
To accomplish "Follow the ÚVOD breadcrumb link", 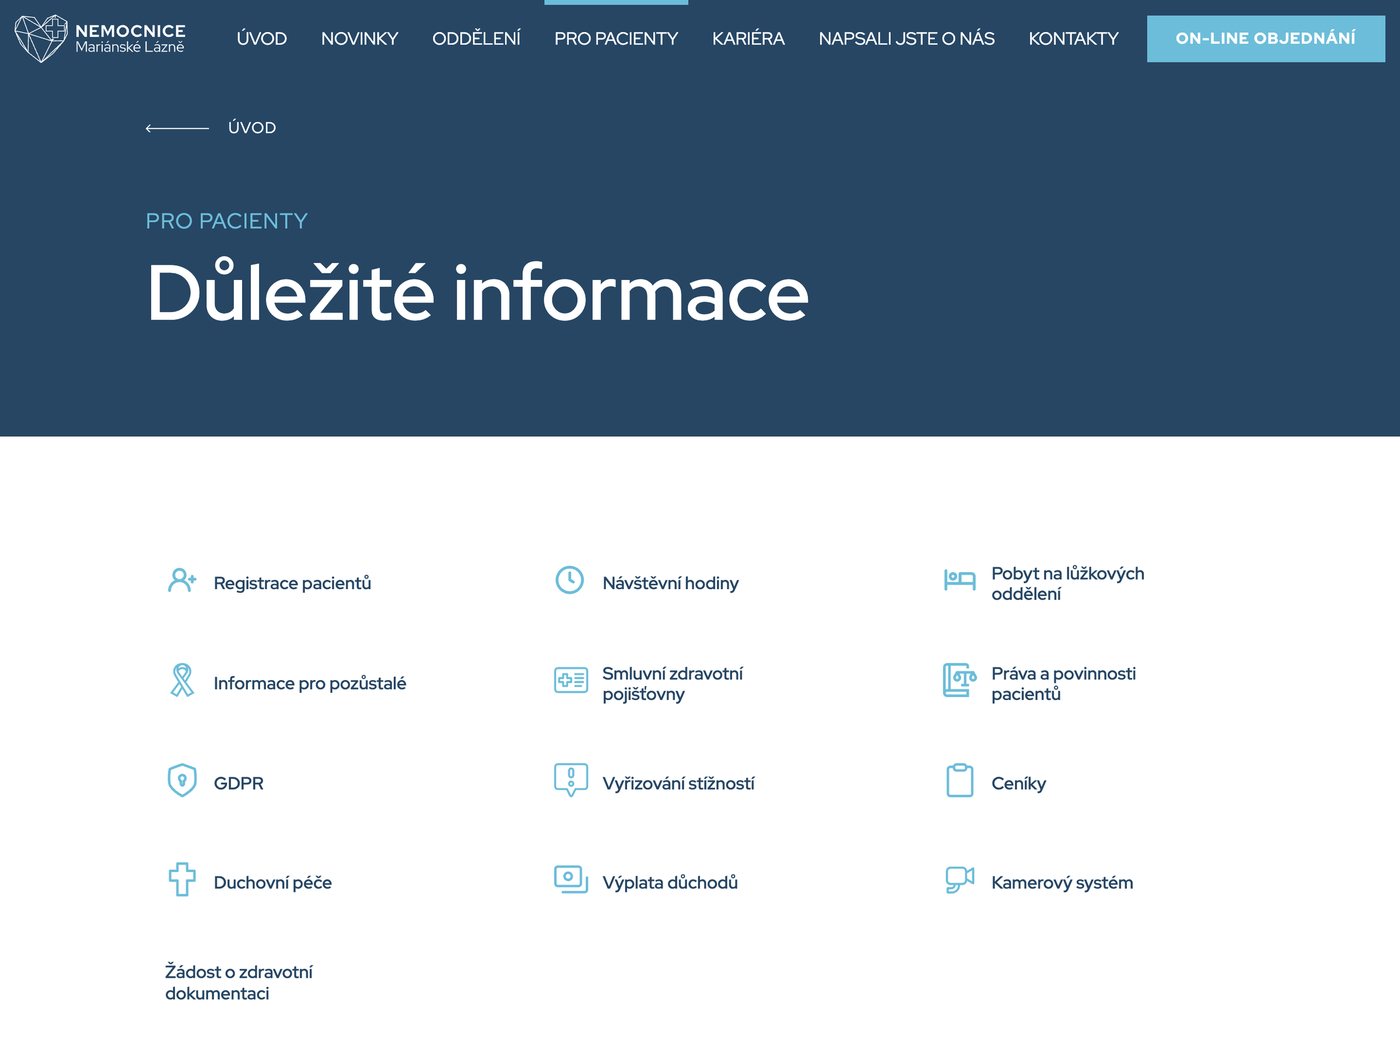I will (252, 128).
